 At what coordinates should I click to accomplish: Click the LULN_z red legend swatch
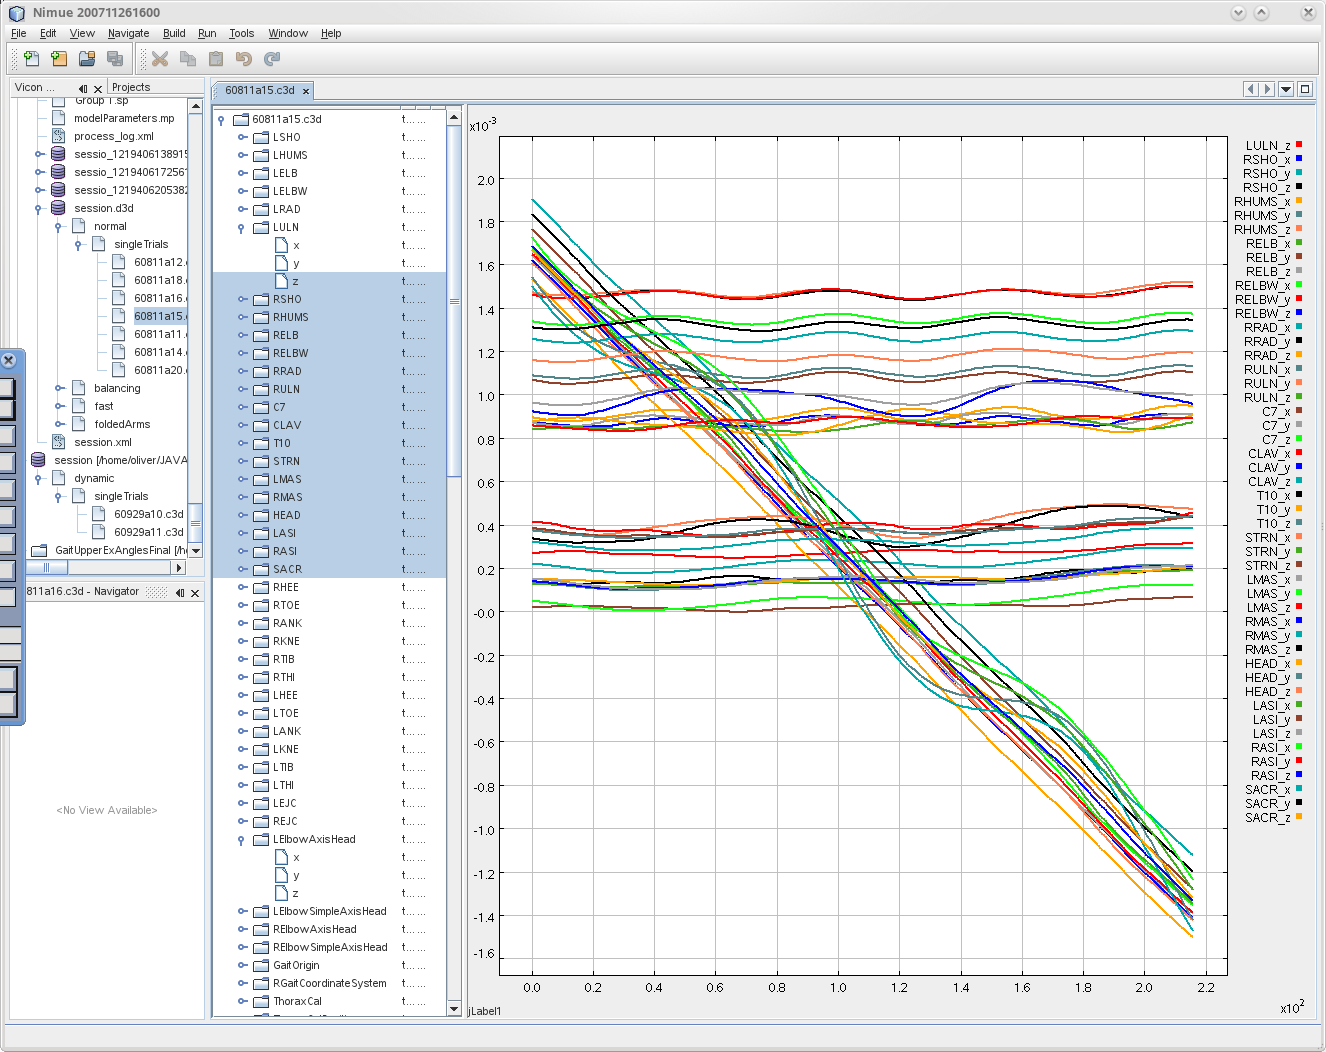point(1298,145)
